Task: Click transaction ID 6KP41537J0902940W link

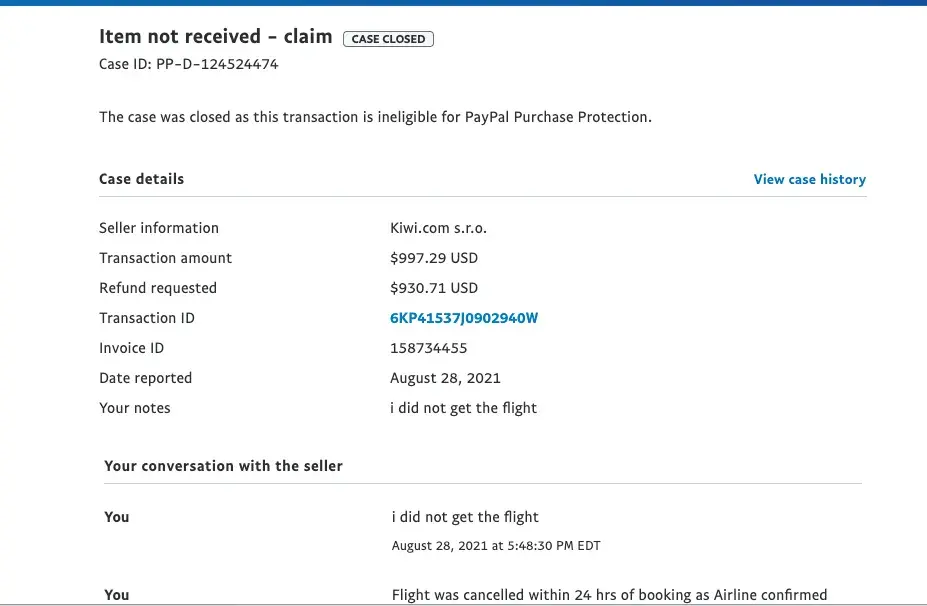Action: tap(464, 318)
